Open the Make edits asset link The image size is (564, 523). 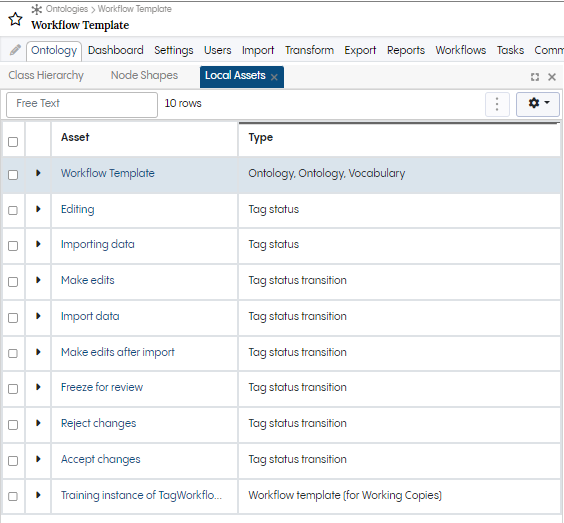tap(87, 280)
